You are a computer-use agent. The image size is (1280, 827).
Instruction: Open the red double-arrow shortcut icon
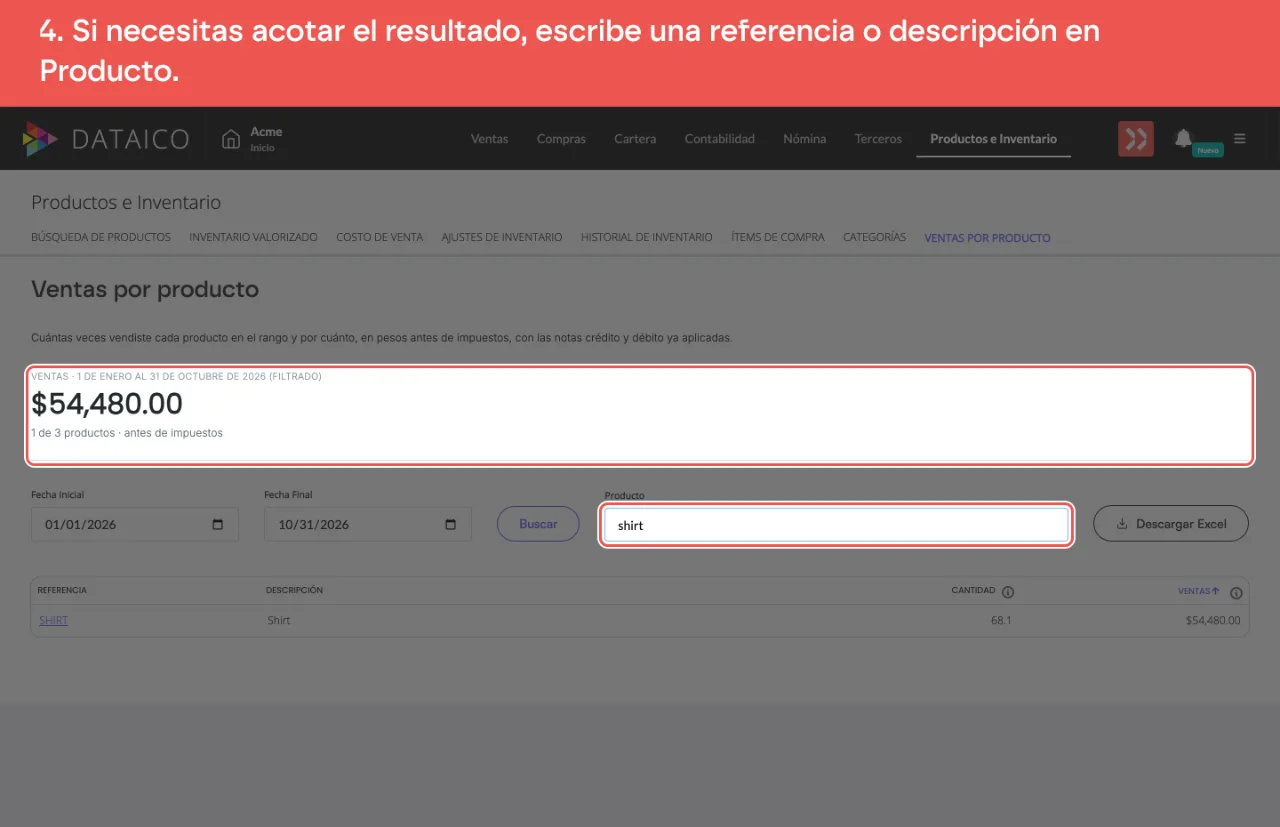(1136, 139)
